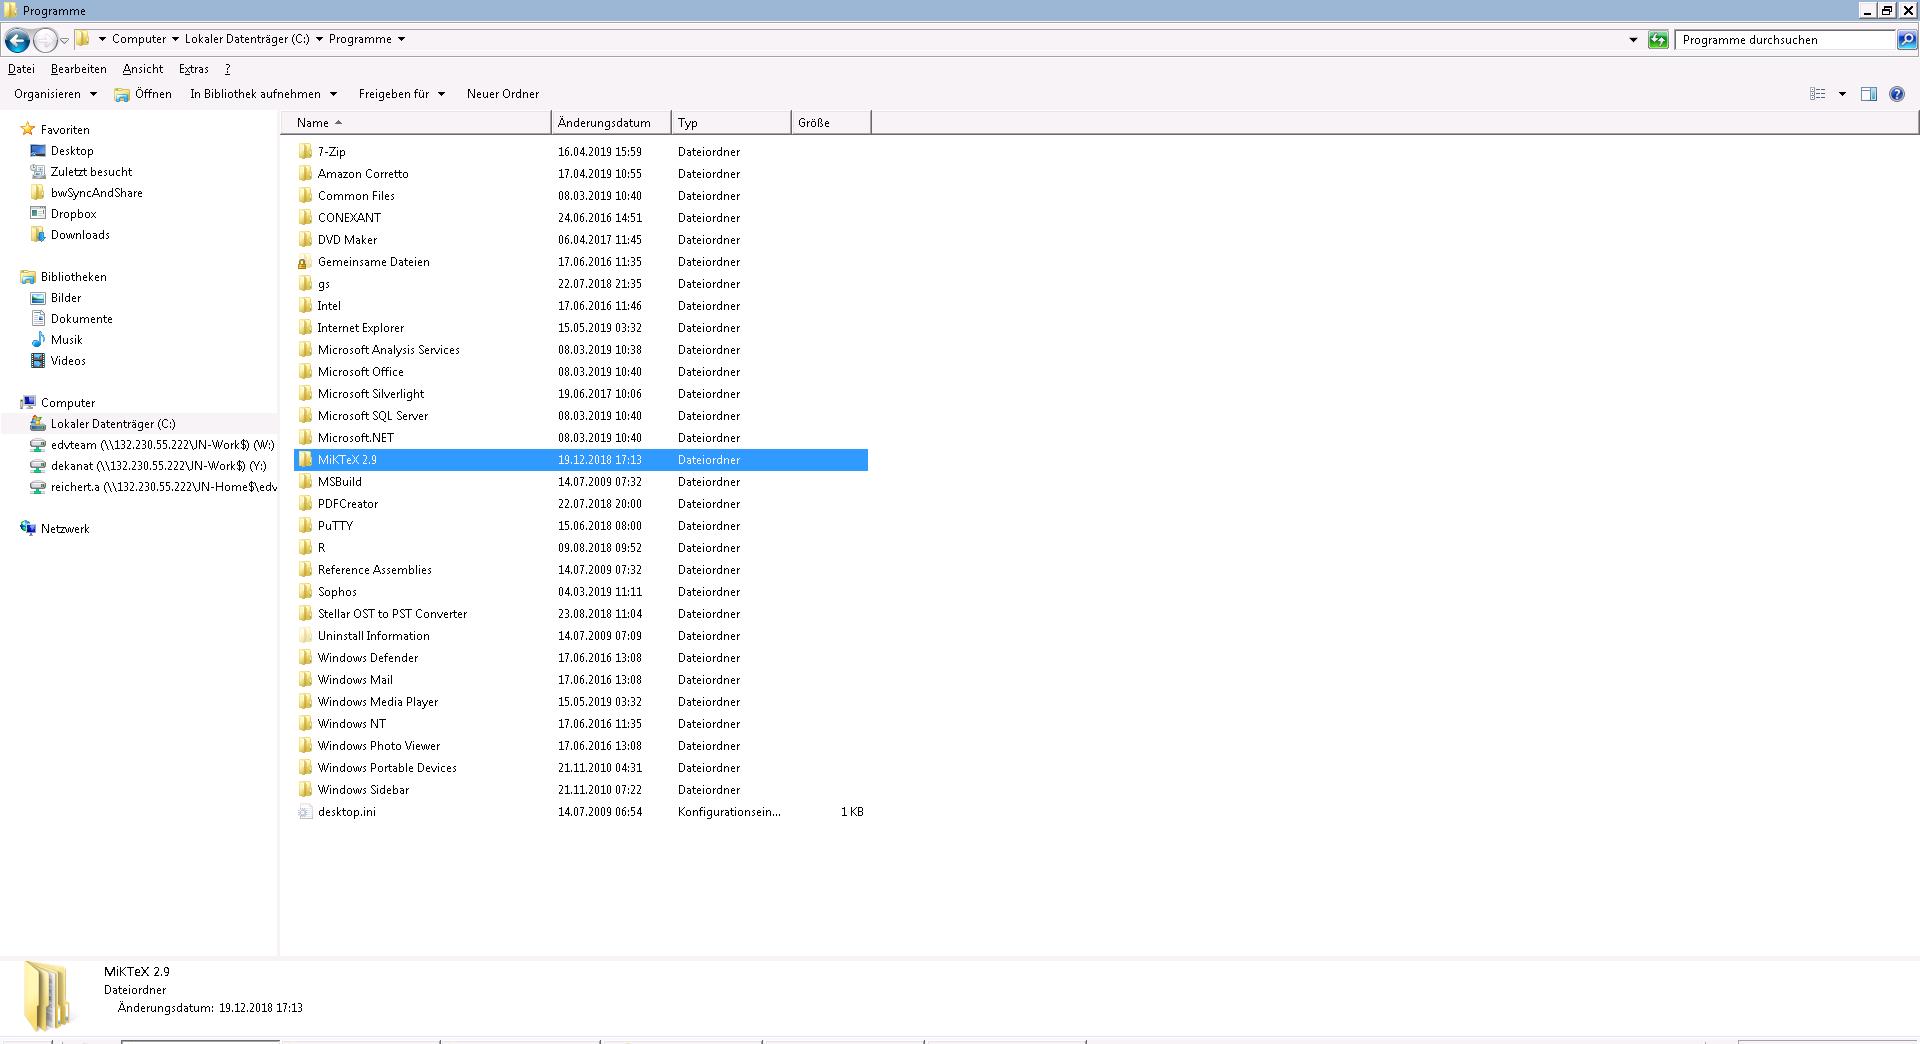Open the Freigeben für dropdown
This screenshot has width=1920, height=1044.
[x=401, y=94]
